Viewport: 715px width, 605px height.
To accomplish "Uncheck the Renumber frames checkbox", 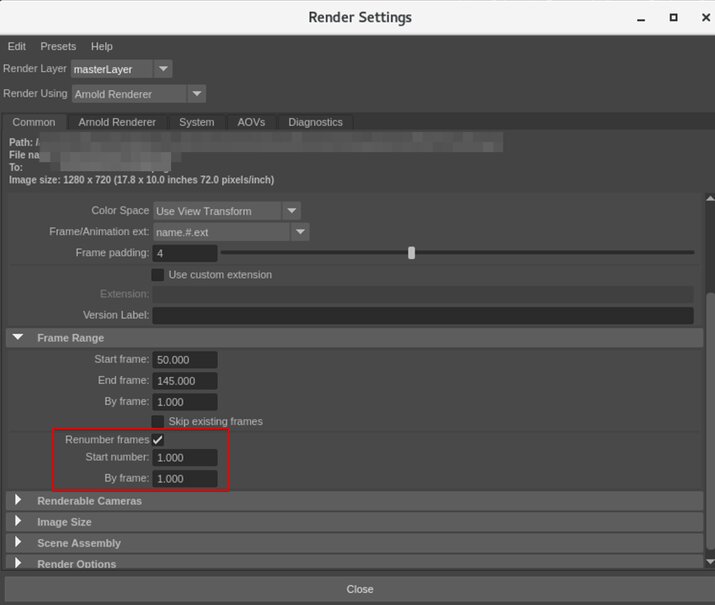I will click(158, 440).
